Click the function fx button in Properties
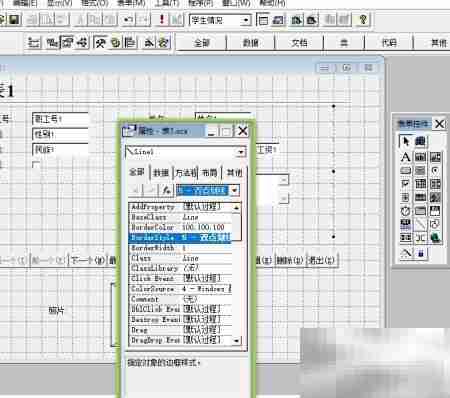Viewport: 450px width, 398px height. pyautogui.click(x=166, y=191)
